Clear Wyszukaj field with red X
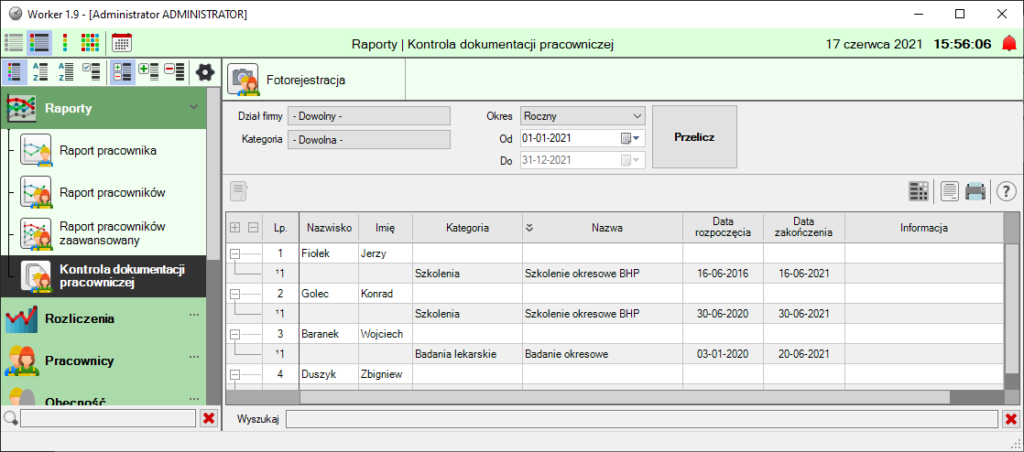 1011,419
